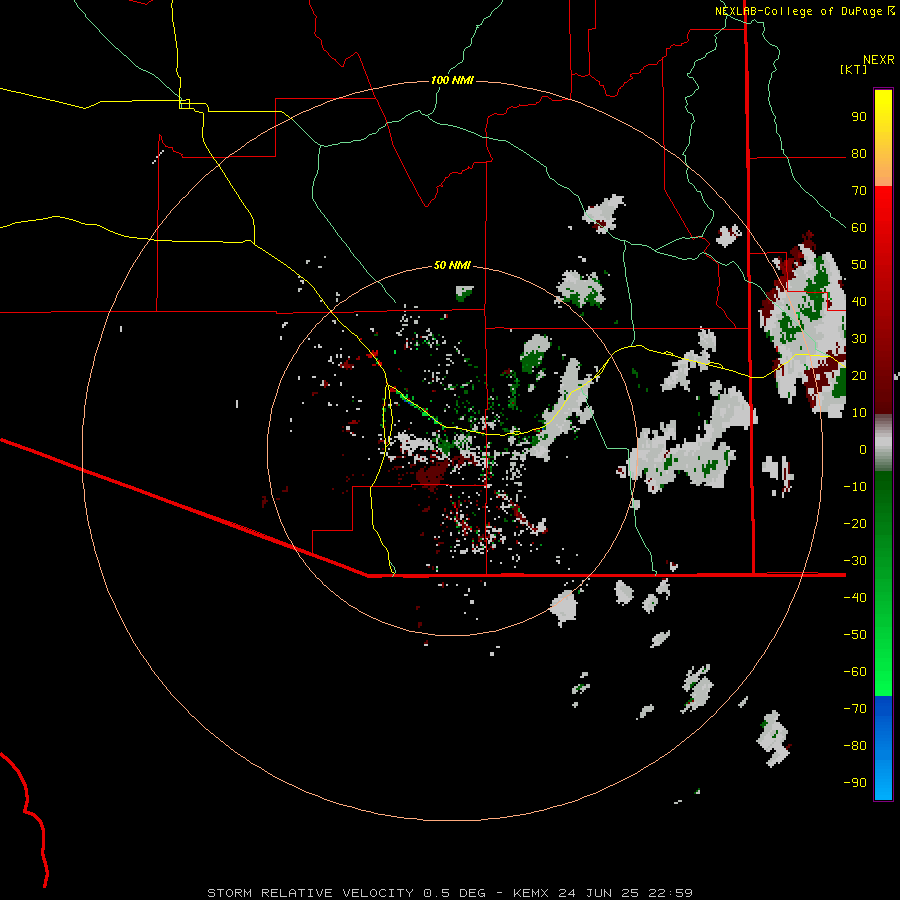Click the -70 value on velocity scale
Screen dimensions: 900x900
point(855,708)
